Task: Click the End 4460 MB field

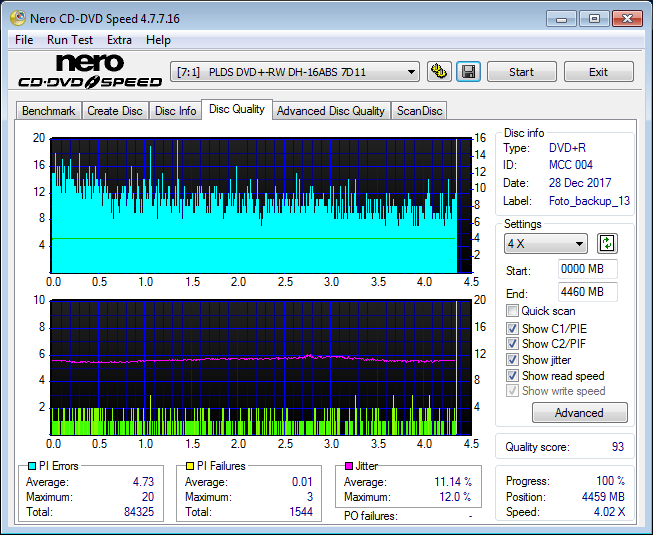Action: [x=587, y=292]
